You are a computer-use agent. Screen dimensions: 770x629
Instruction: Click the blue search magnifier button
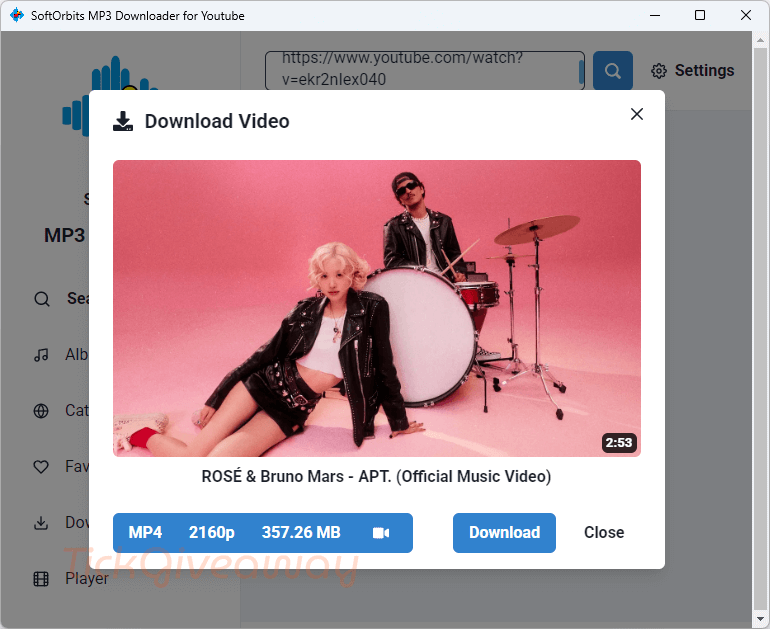tap(613, 71)
